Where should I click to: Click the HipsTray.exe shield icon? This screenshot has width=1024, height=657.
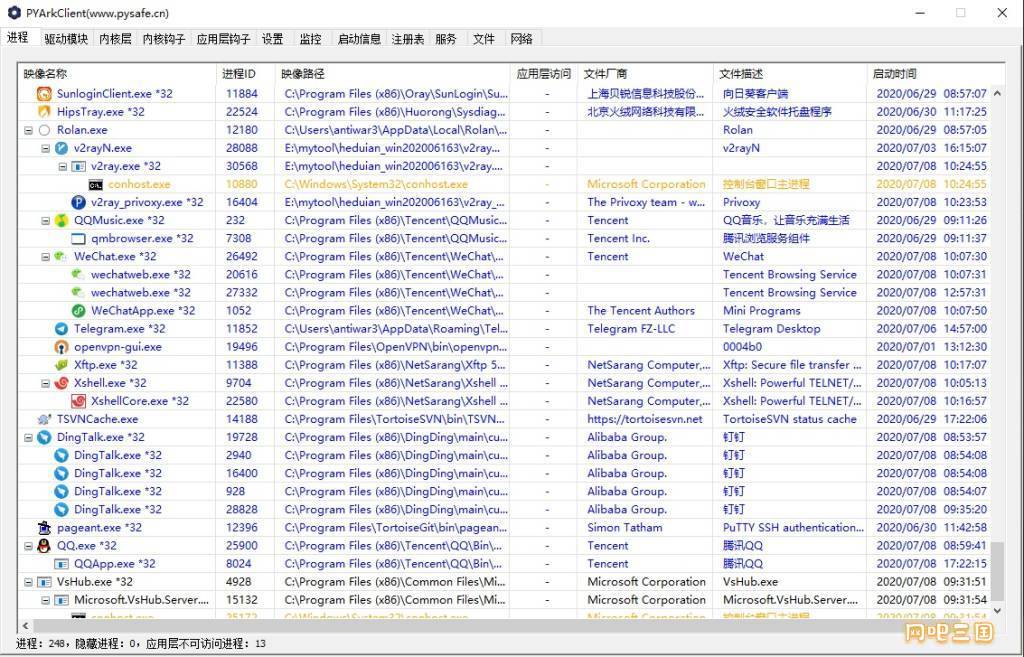coord(44,112)
